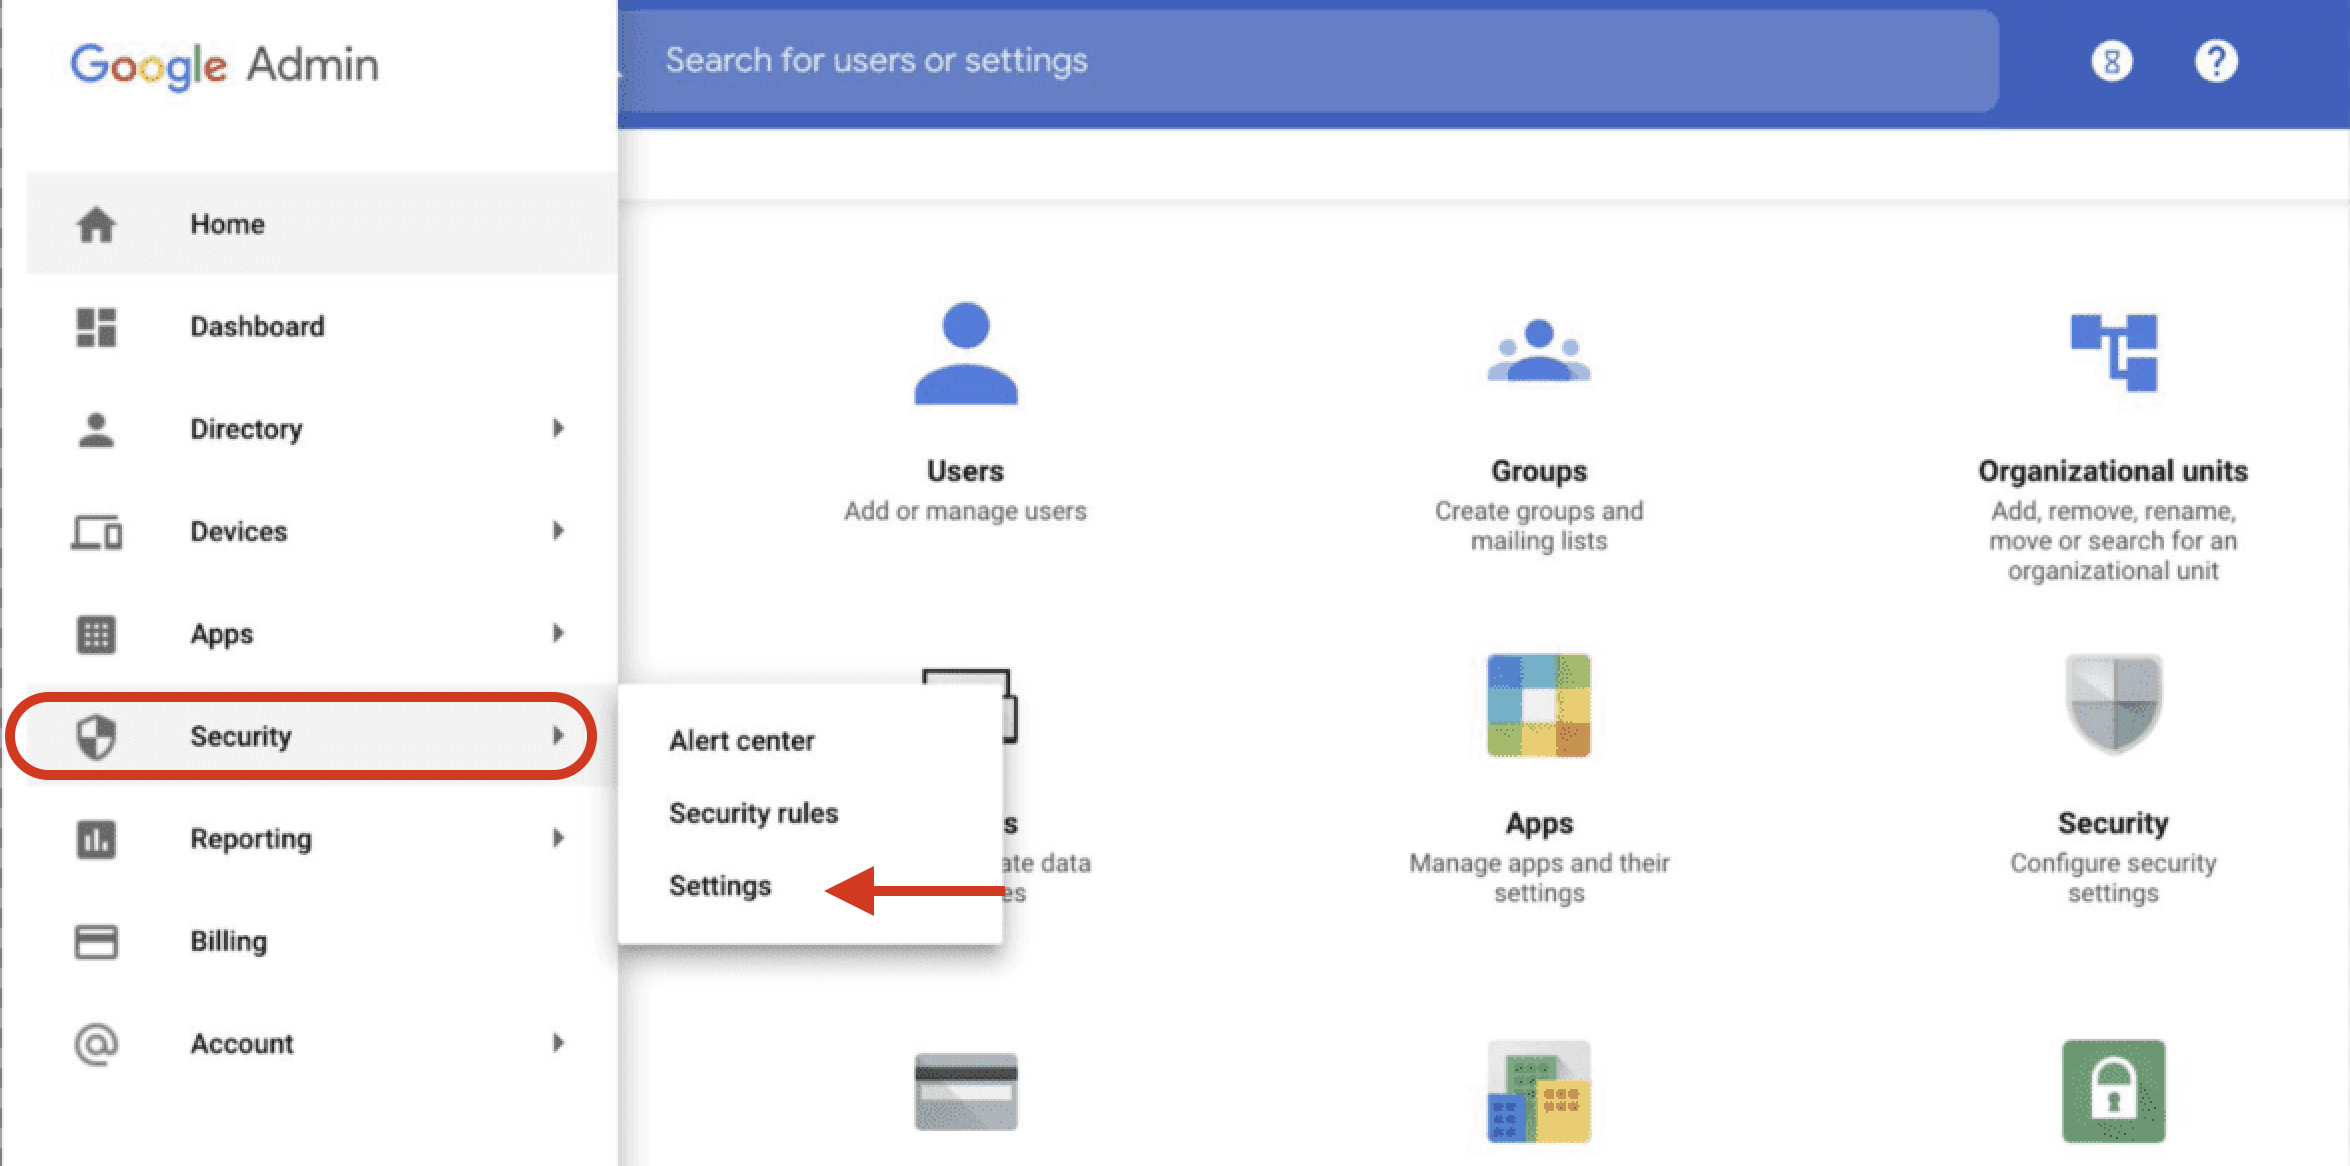Click the Devices label in sidebar
This screenshot has width=2350, height=1166.
click(239, 532)
